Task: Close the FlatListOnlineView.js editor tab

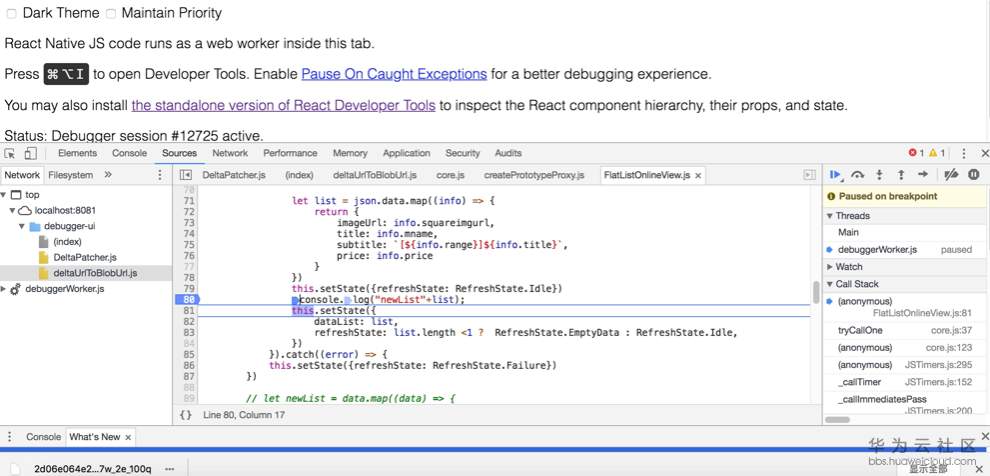Action: [698, 176]
